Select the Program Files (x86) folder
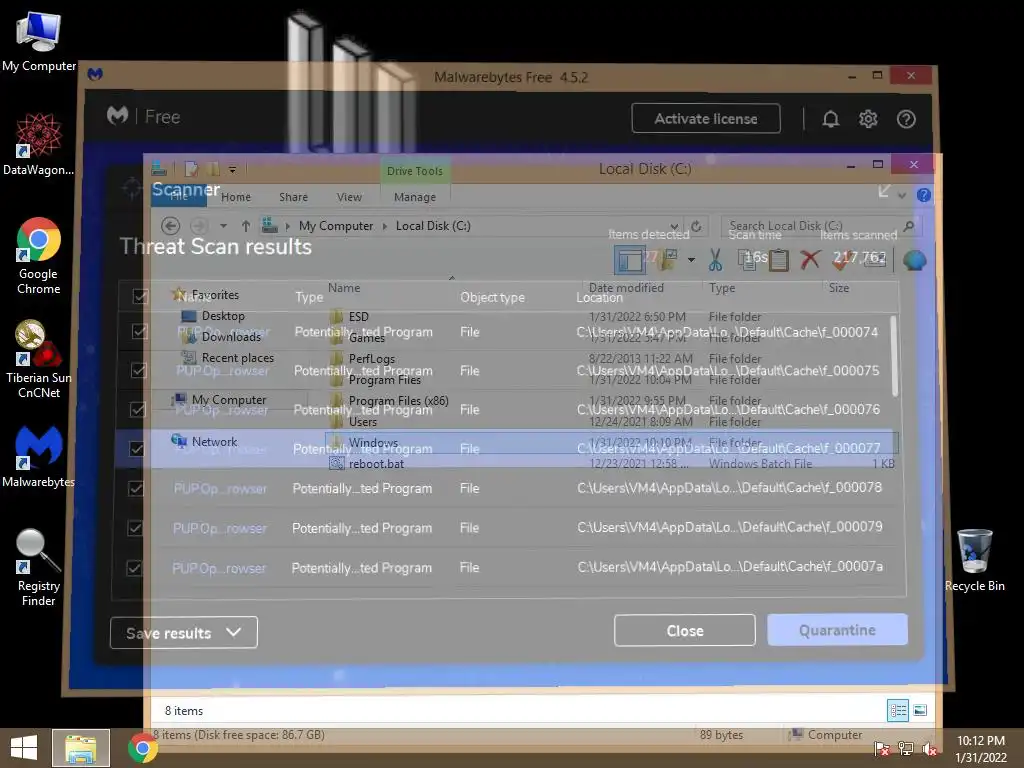The image size is (1024, 768). click(398, 400)
